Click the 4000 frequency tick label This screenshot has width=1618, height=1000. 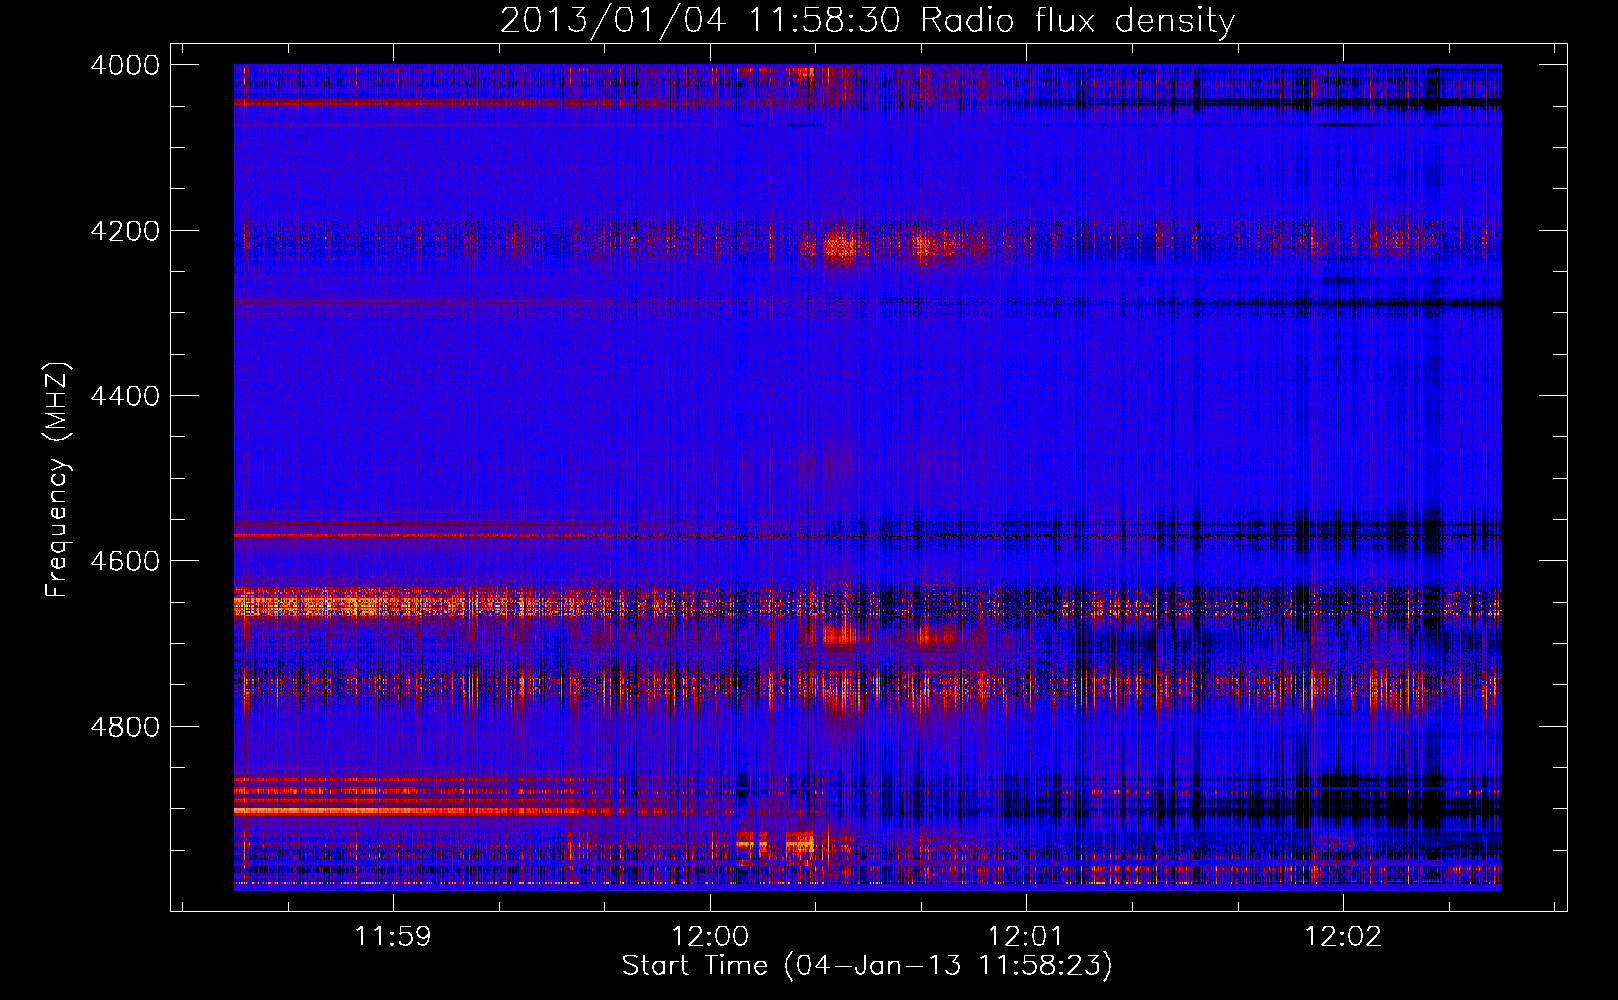pos(125,65)
